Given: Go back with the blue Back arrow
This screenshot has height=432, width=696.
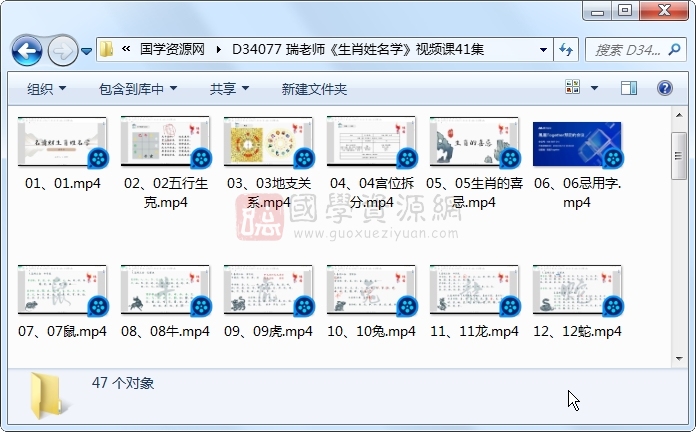Looking at the screenshot, I should 27,51.
